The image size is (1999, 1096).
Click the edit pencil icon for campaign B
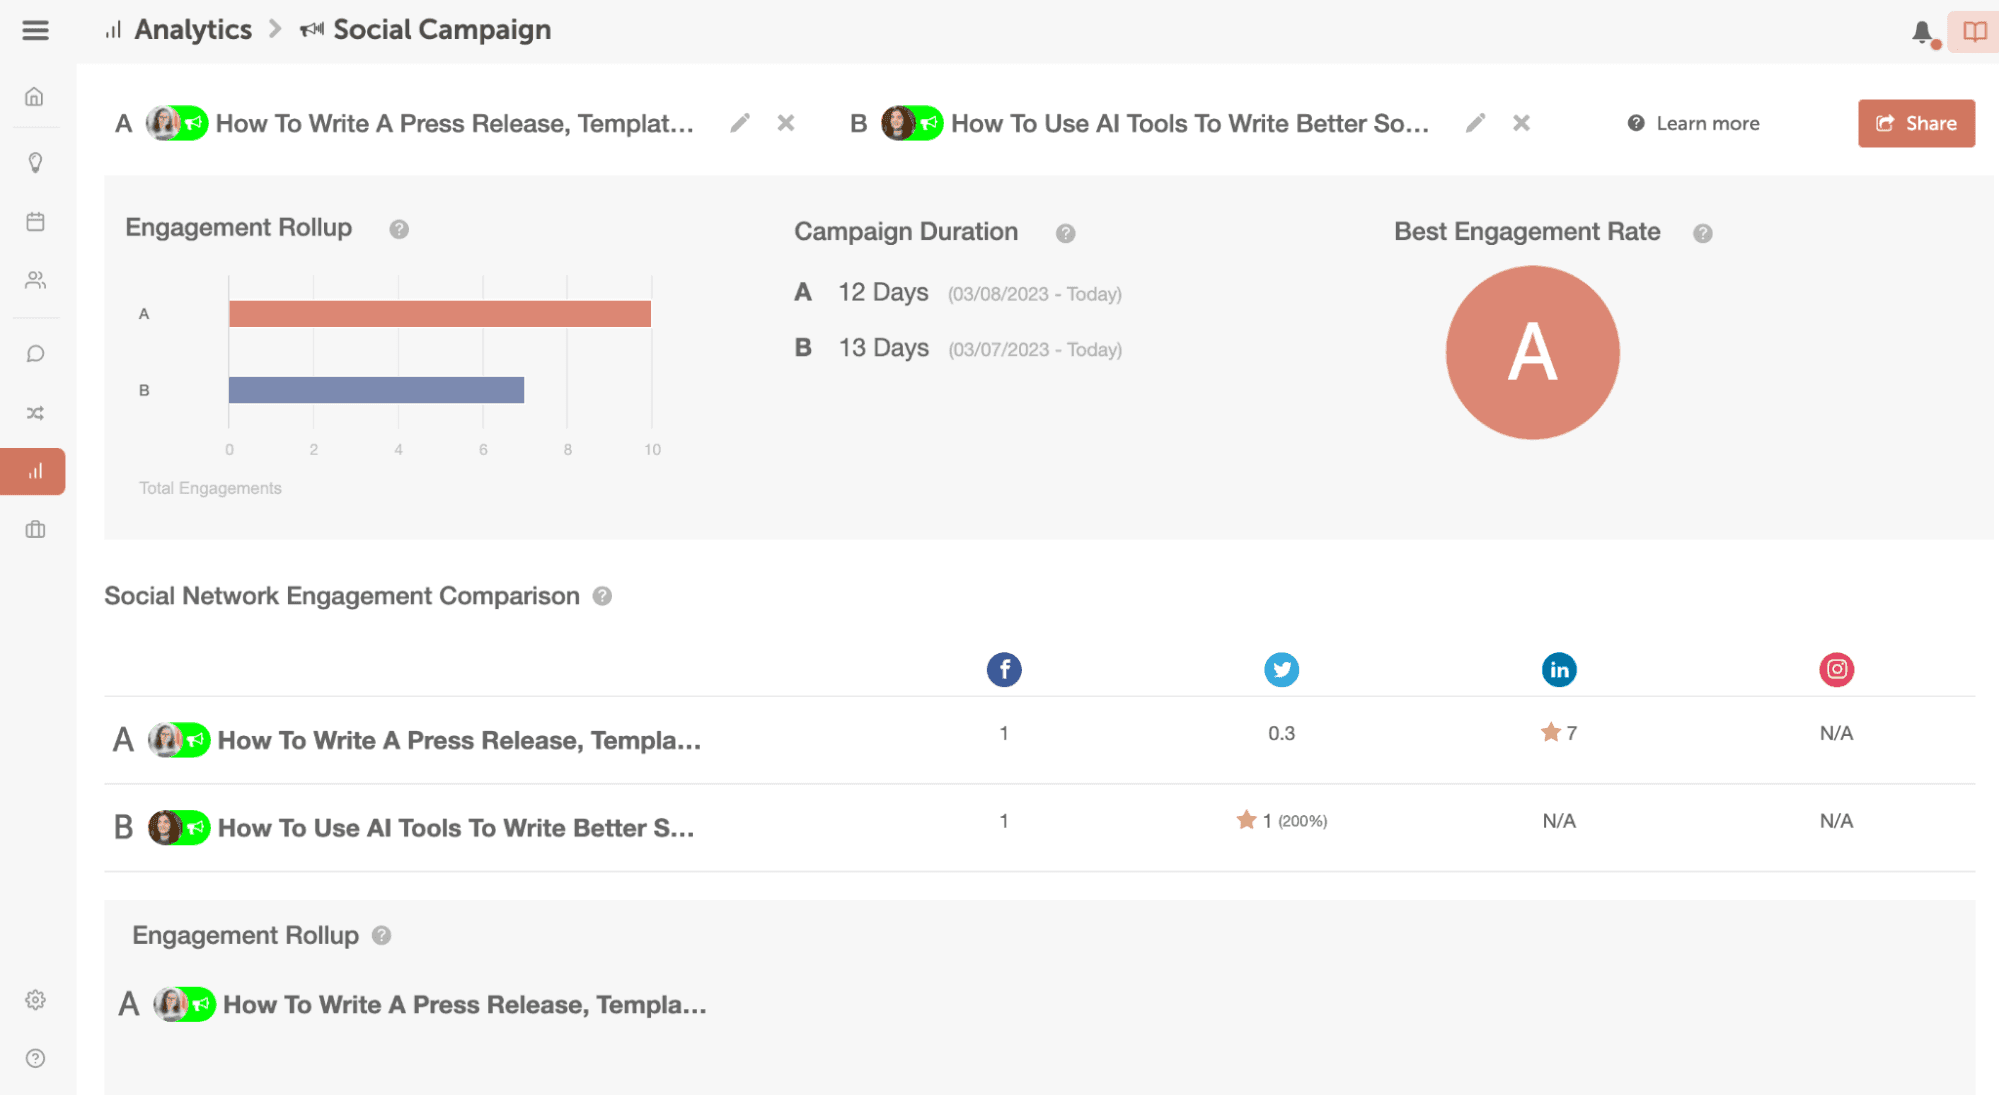tap(1475, 123)
